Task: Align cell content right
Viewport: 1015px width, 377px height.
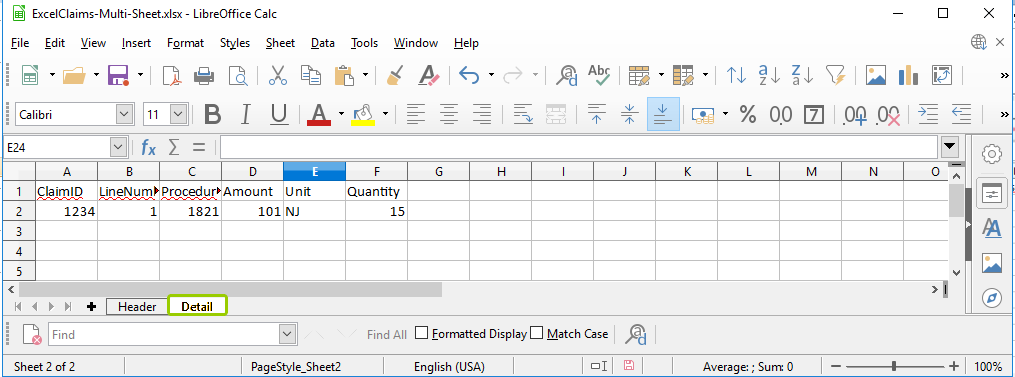Action: (482, 115)
